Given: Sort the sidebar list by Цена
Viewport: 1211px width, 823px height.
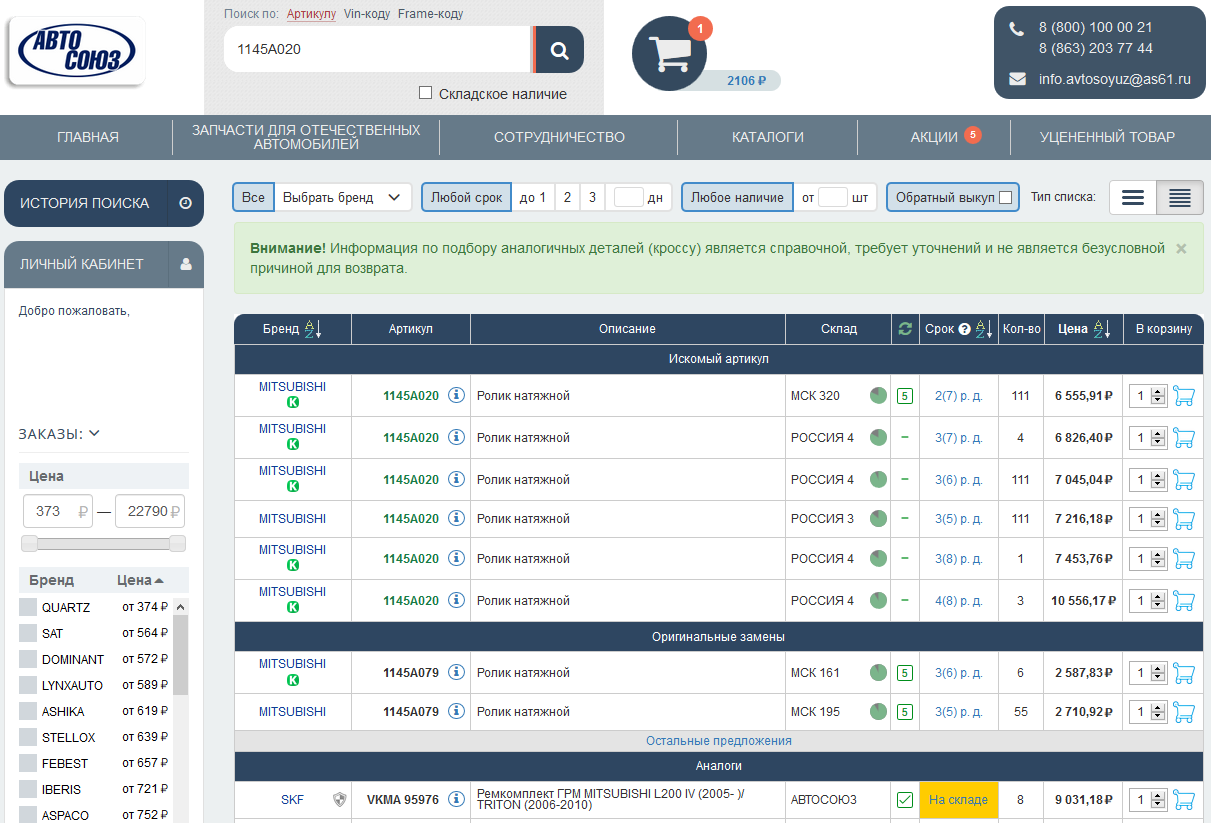Looking at the screenshot, I should [x=139, y=580].
